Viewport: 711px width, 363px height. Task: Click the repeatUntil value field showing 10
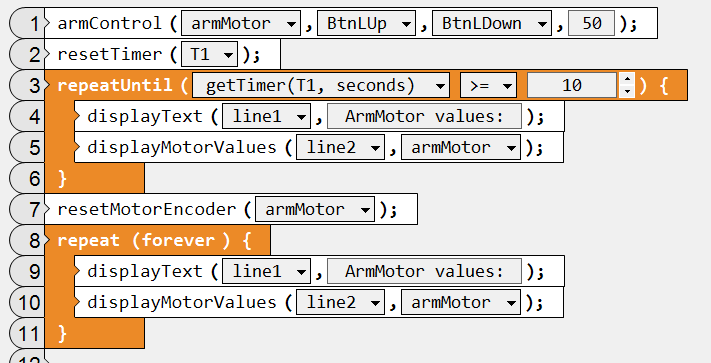572,85
